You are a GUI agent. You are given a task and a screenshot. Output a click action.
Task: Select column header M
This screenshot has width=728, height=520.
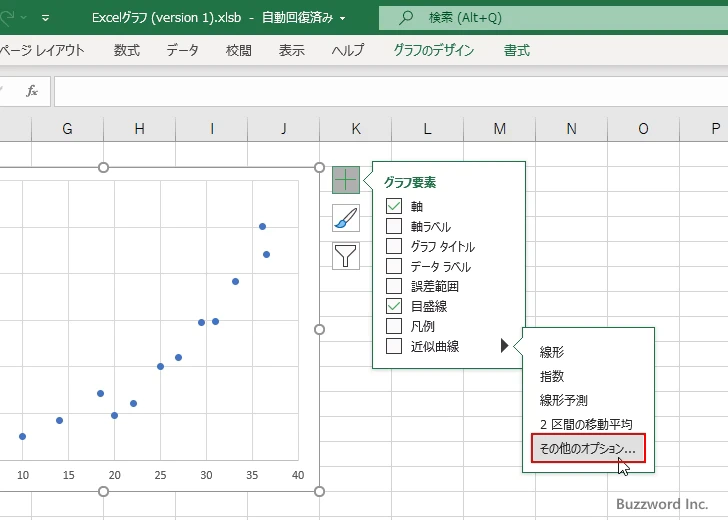coord(499,128)
